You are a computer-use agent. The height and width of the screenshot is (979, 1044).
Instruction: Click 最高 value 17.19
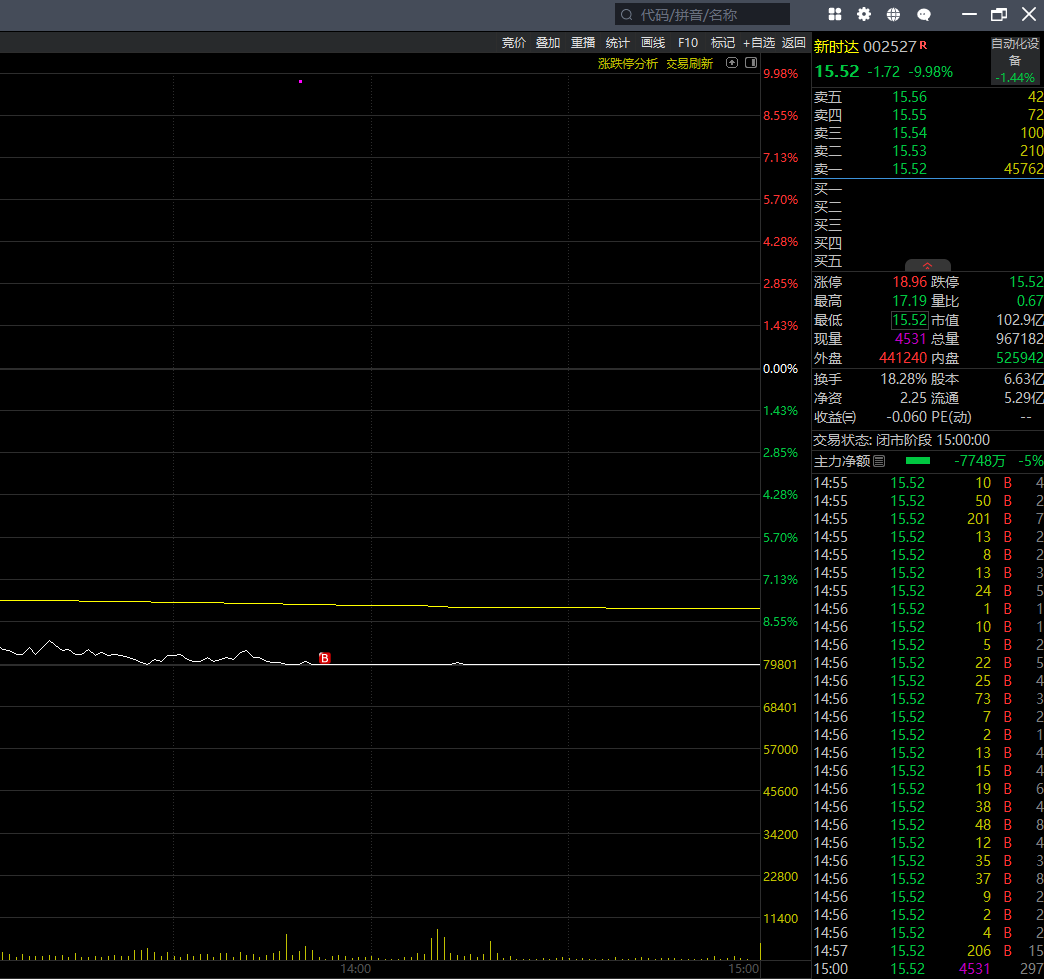(x=910, y=301)
